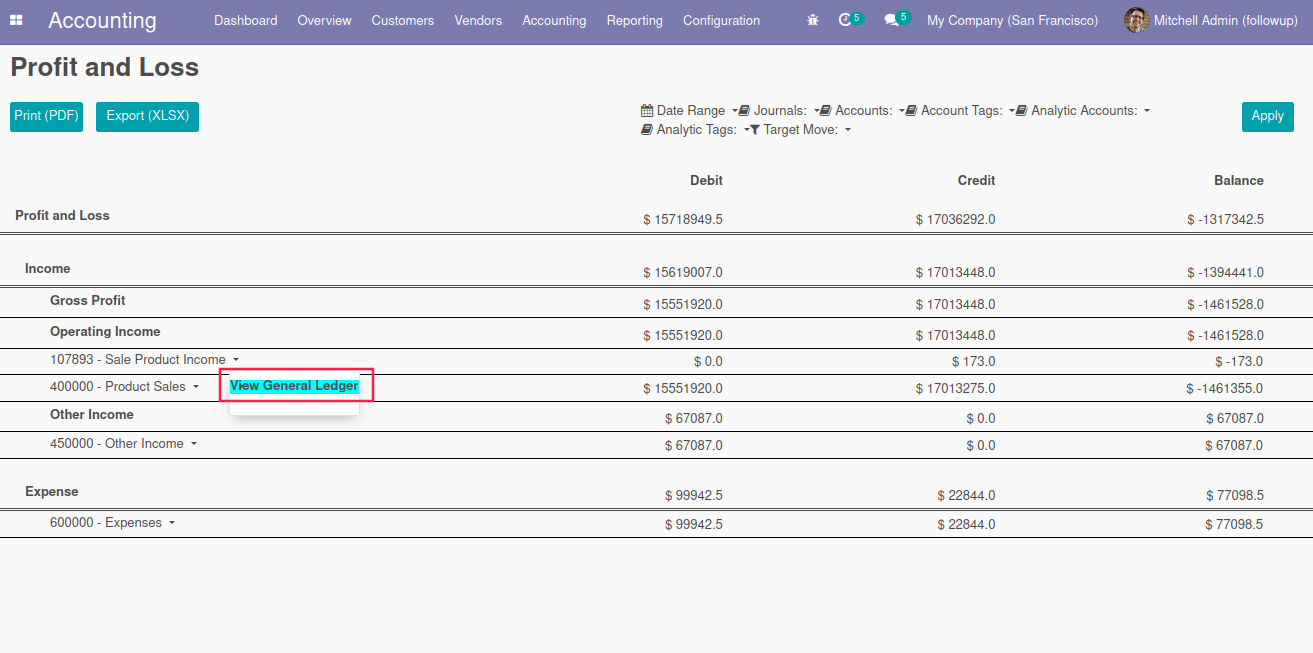Open the apps grid menu icon
Image resolution: width=1313 pixels, height=653 pixels.
[x=16, y=20]
